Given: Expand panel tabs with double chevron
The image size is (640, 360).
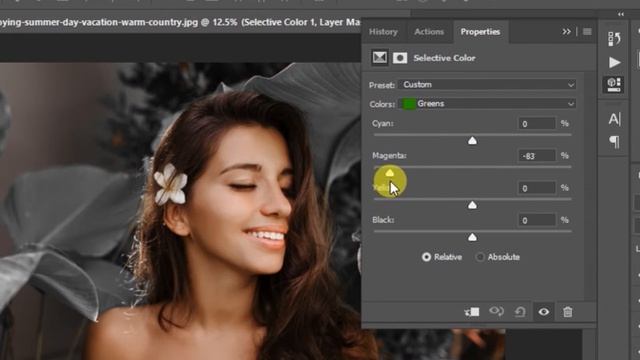Looking at the screenshot, I should coord(566,31).
